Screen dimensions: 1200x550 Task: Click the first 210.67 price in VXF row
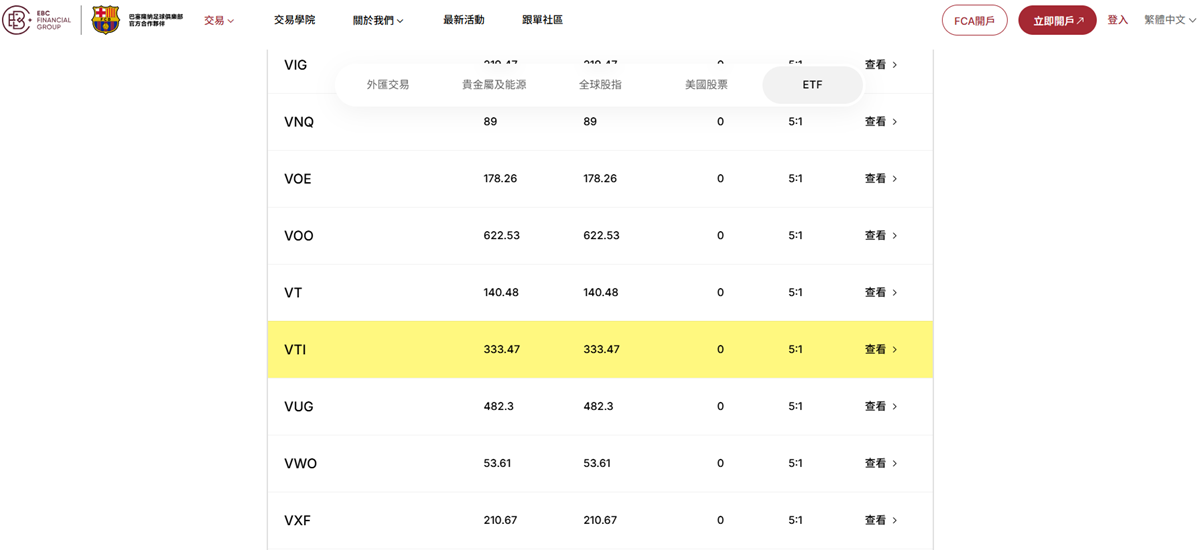[500, 520]
